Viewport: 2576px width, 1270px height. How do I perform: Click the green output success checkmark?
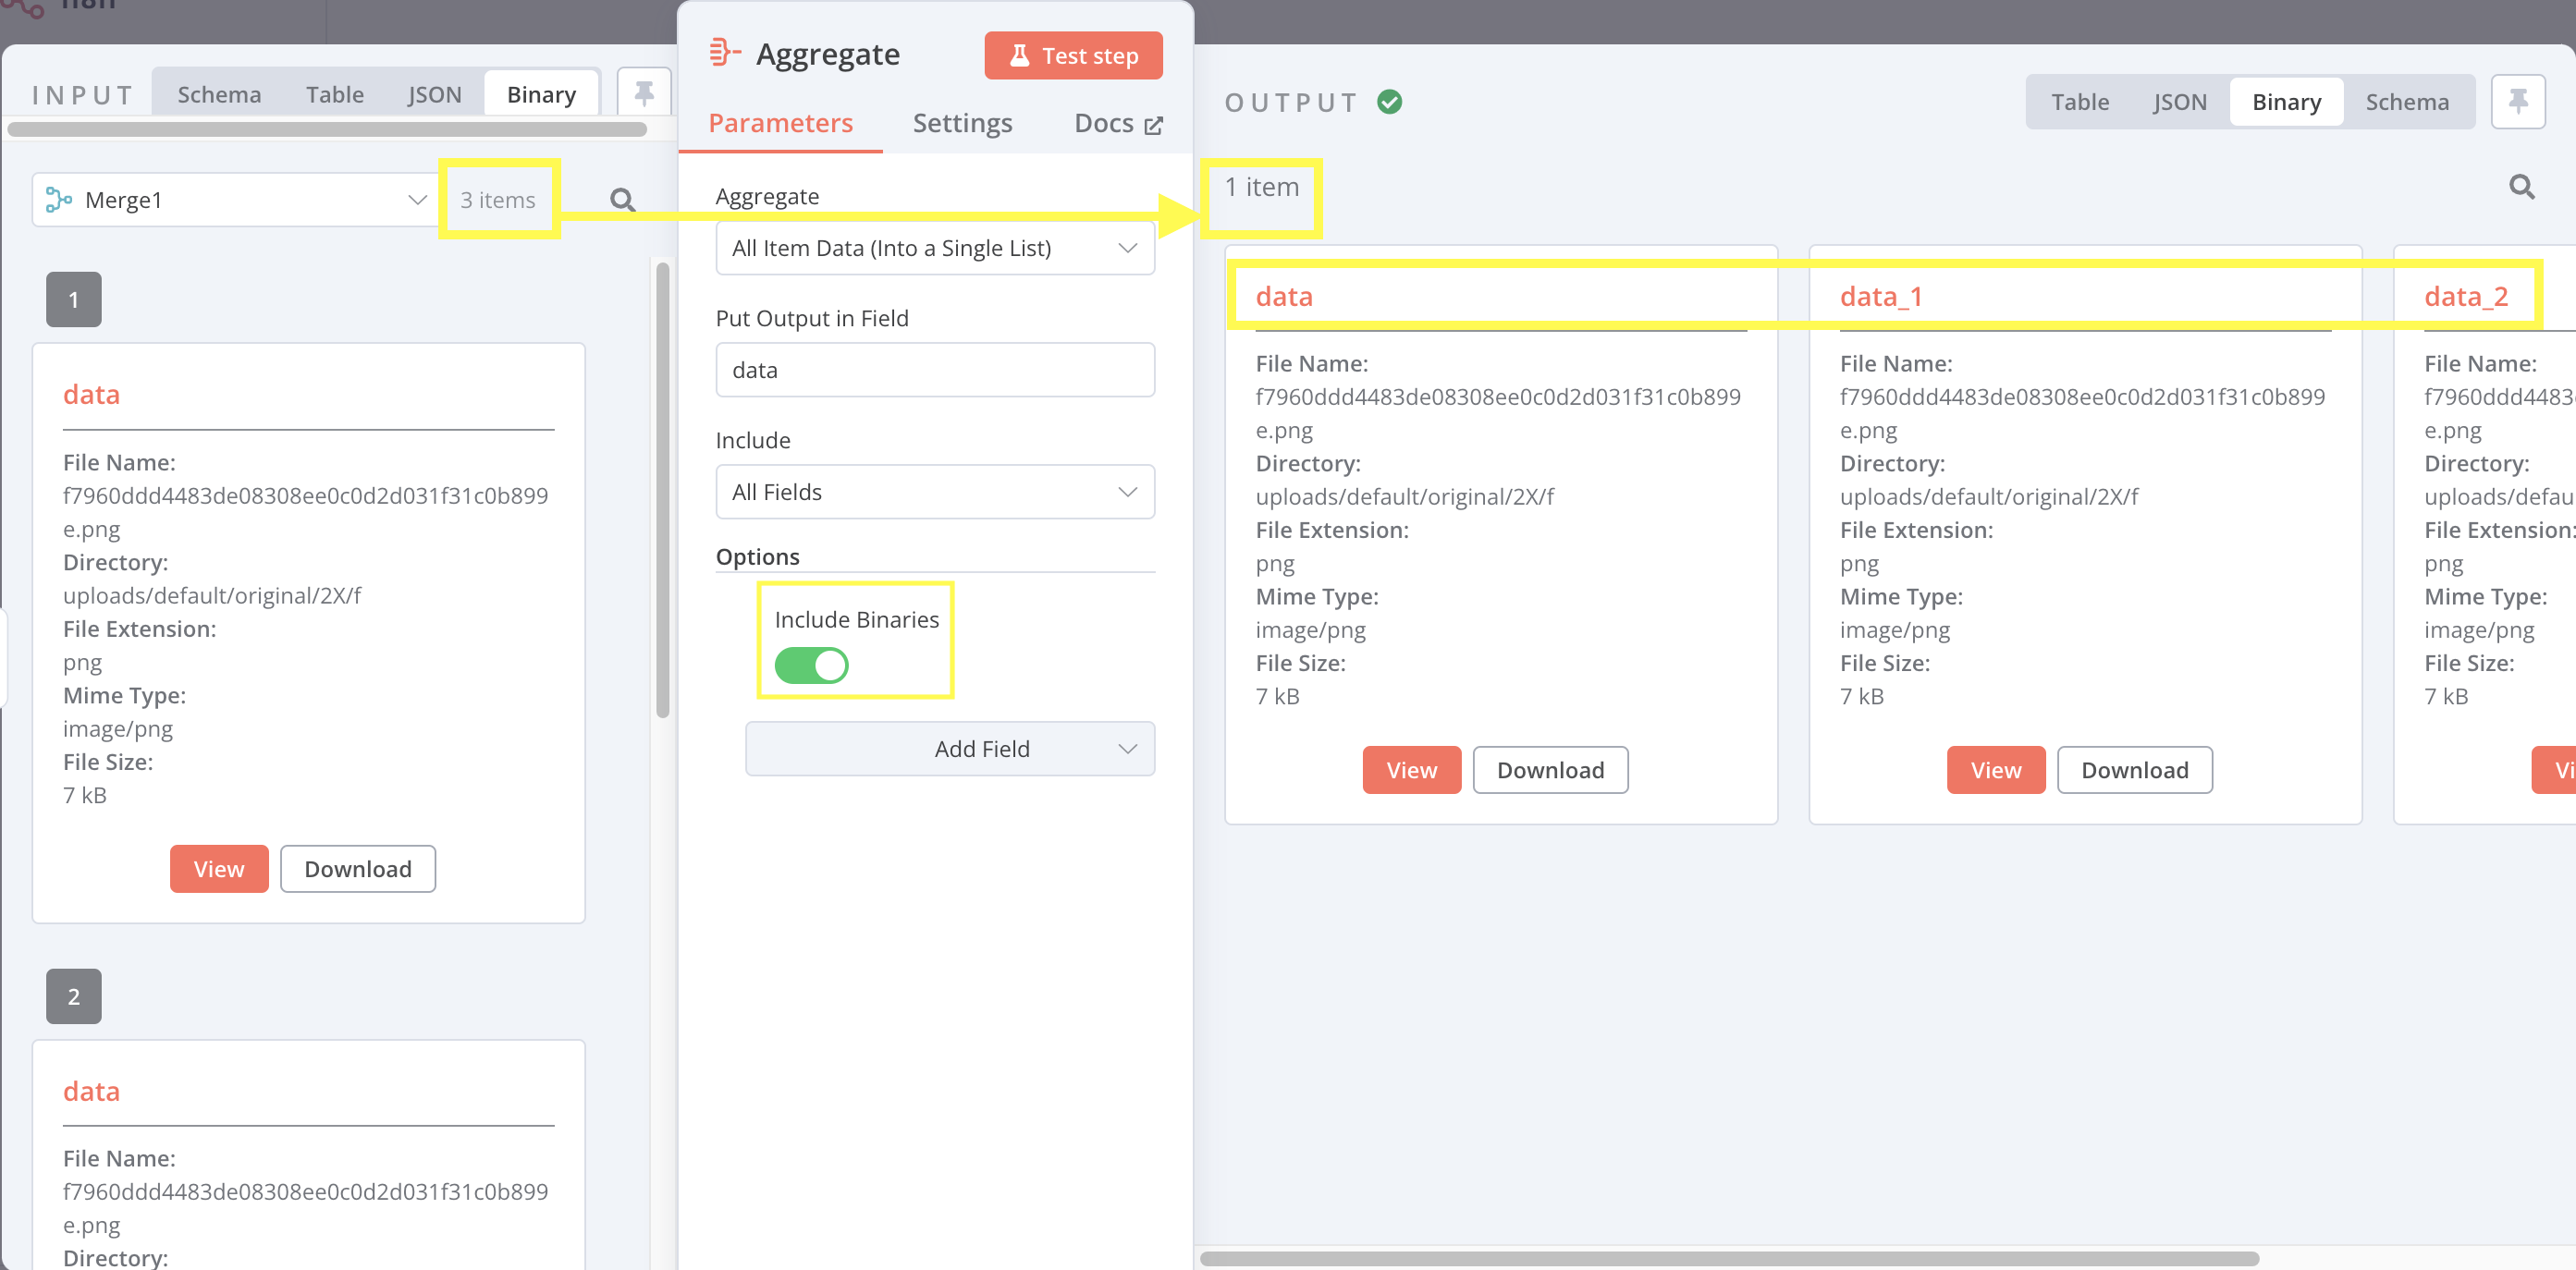pyautogui.click(x=1389, y=102)
